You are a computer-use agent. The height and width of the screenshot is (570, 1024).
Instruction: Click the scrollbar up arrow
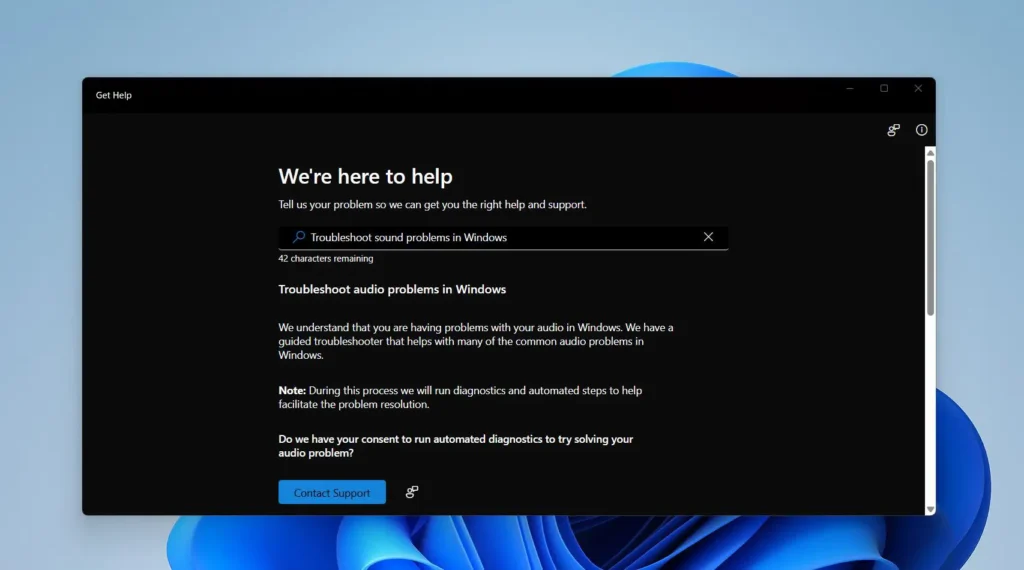pyautogui.click(x=930, y=153)
